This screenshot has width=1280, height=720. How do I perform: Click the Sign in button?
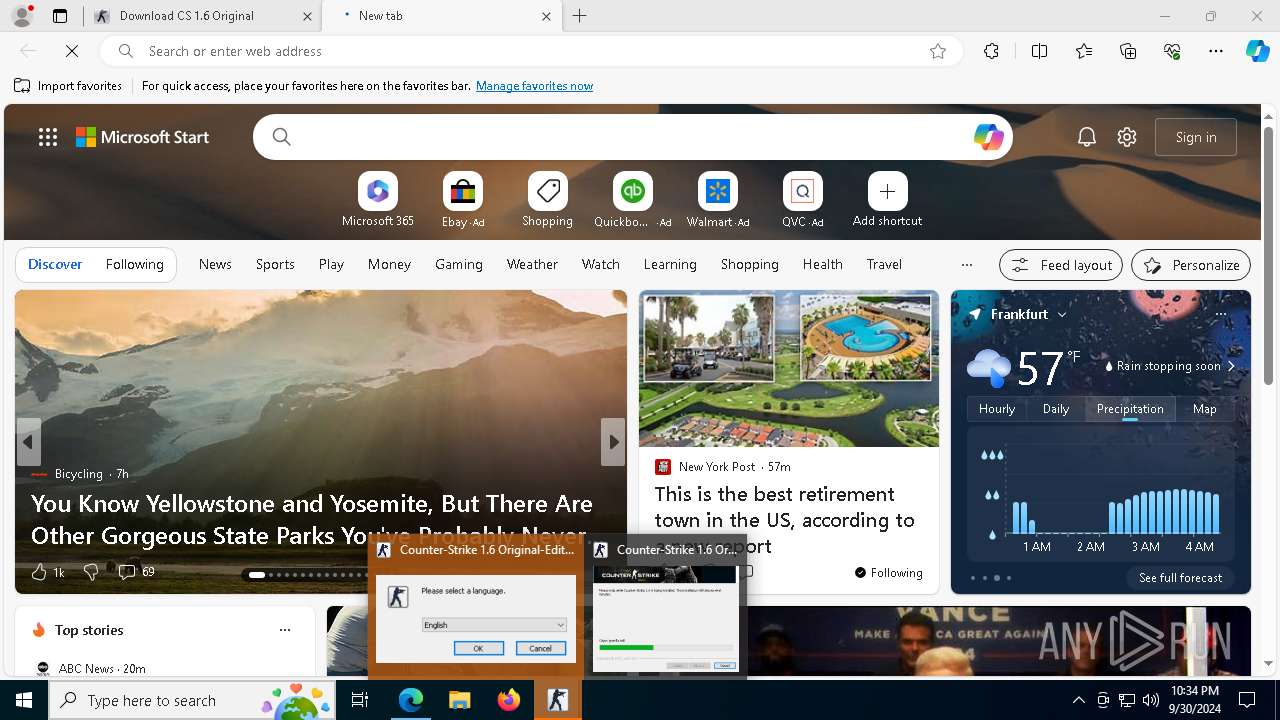[x=1196, y=137]
